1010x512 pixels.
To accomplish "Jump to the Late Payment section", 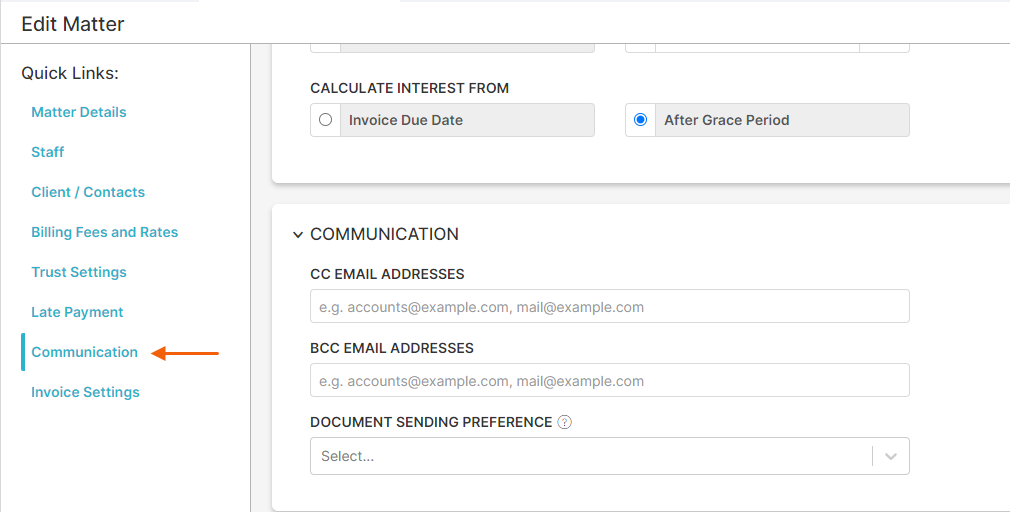I will [77, 312].
